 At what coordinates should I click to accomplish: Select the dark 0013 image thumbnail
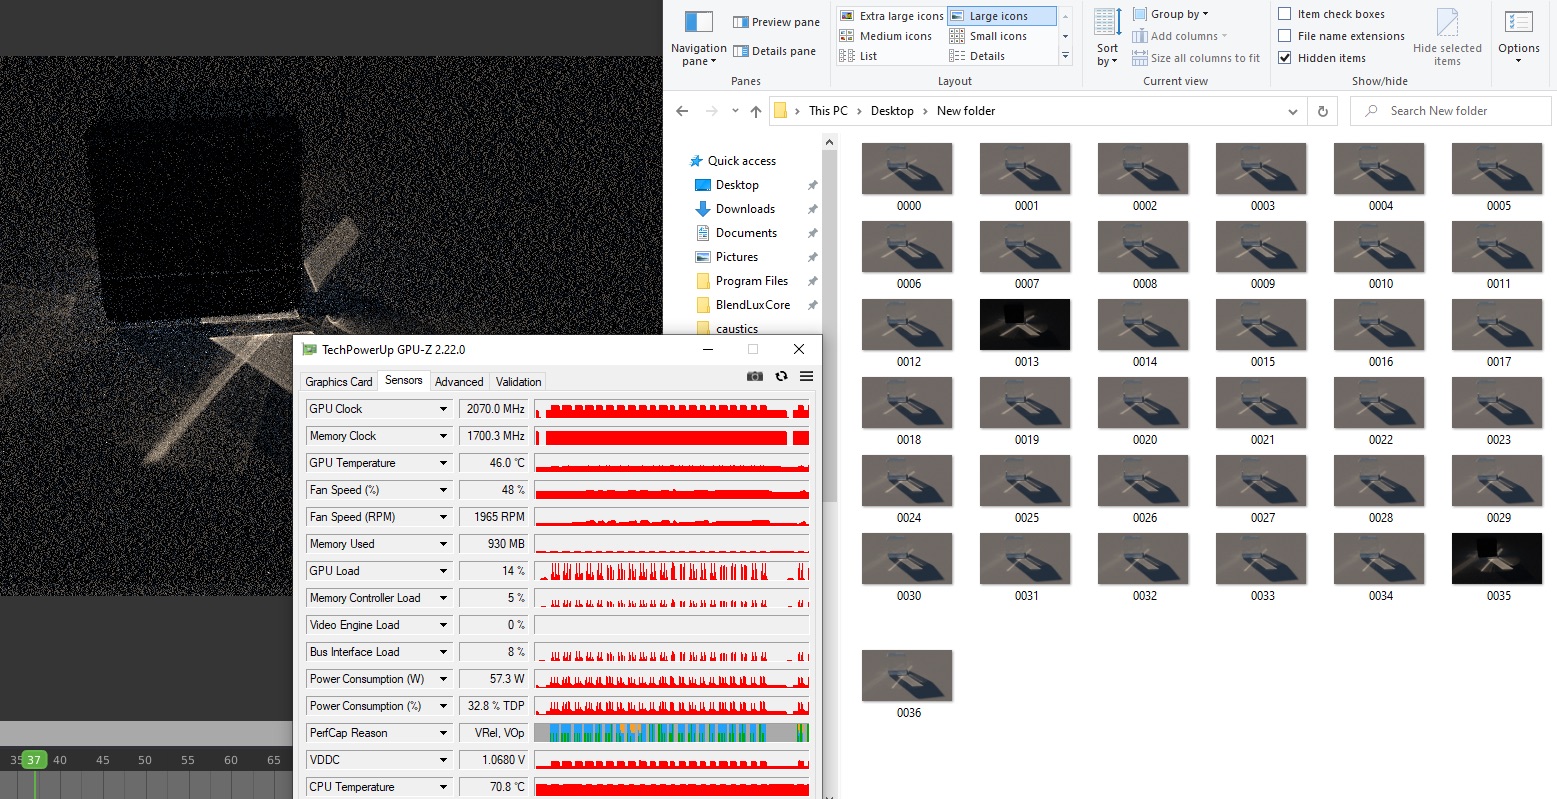(1025, 325)
